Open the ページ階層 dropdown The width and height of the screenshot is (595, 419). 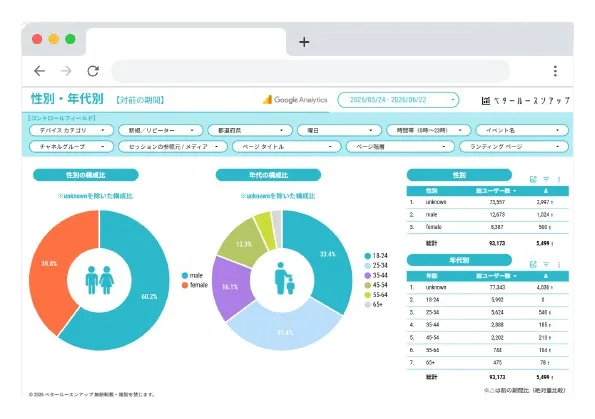(x=400, y=146)
